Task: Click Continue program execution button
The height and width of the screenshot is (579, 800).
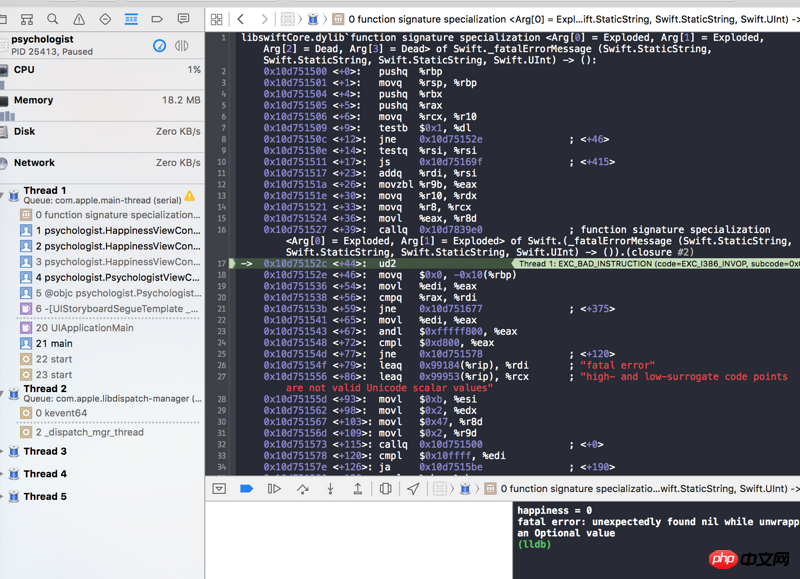Action: pos(274,489)
